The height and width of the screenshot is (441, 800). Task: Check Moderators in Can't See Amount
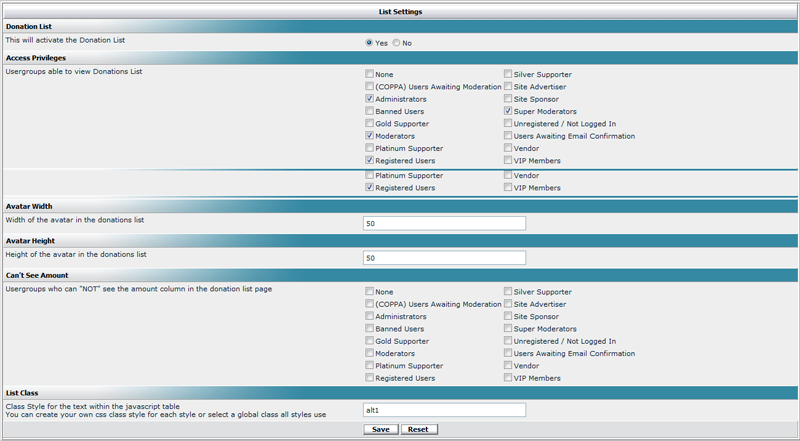(369, 353)
